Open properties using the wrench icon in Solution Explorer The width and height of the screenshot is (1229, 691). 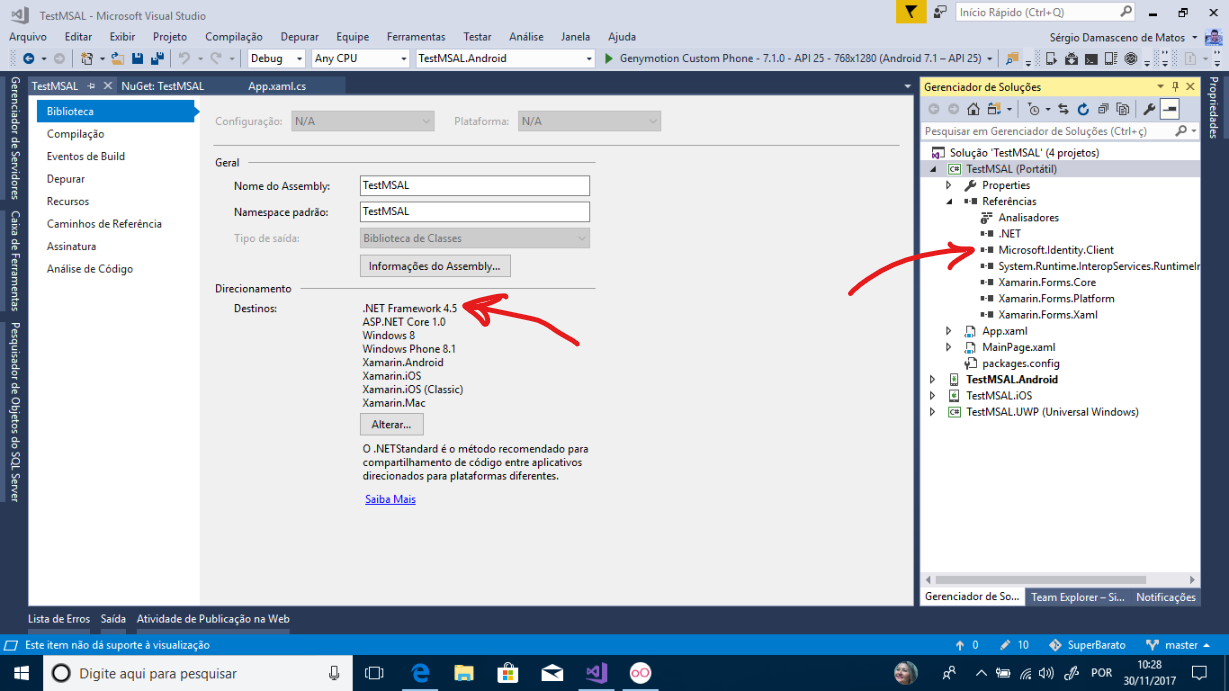(1150, 107)
